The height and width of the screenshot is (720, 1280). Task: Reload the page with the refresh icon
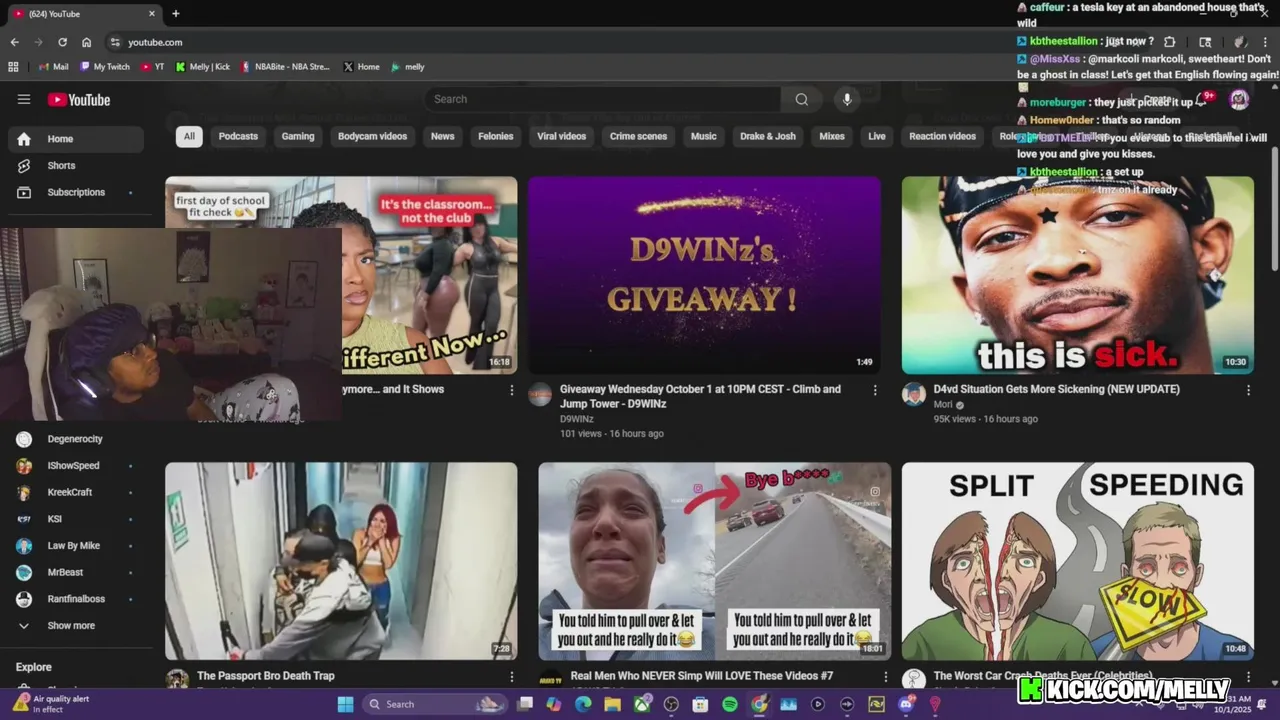click(62, 42)
